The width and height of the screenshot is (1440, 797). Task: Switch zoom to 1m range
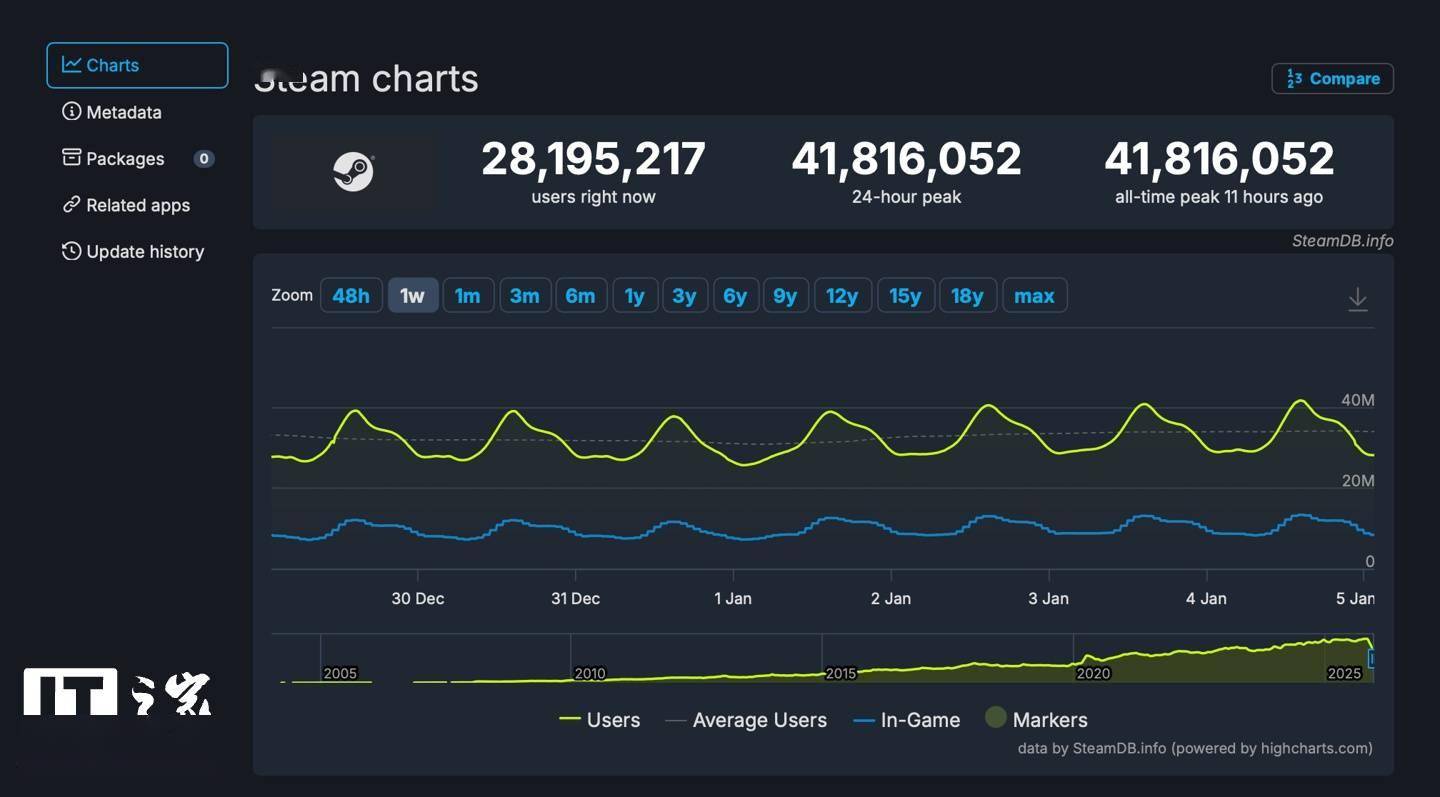(x=467, y=296)
